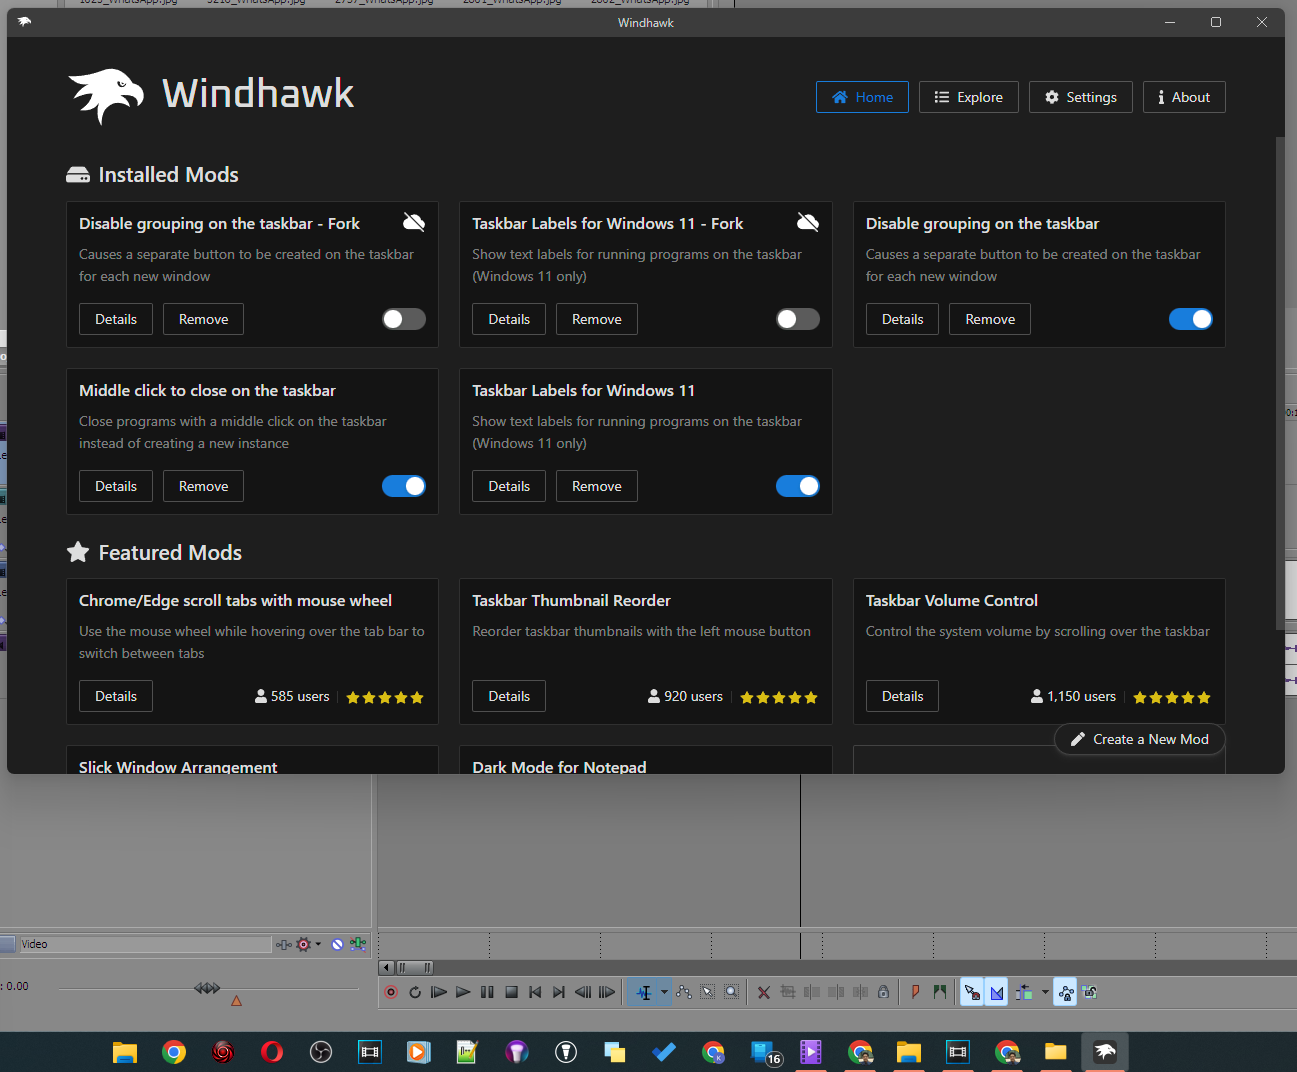Toggle Auto Ripple in the editor toolbar

pos(1023,992)
